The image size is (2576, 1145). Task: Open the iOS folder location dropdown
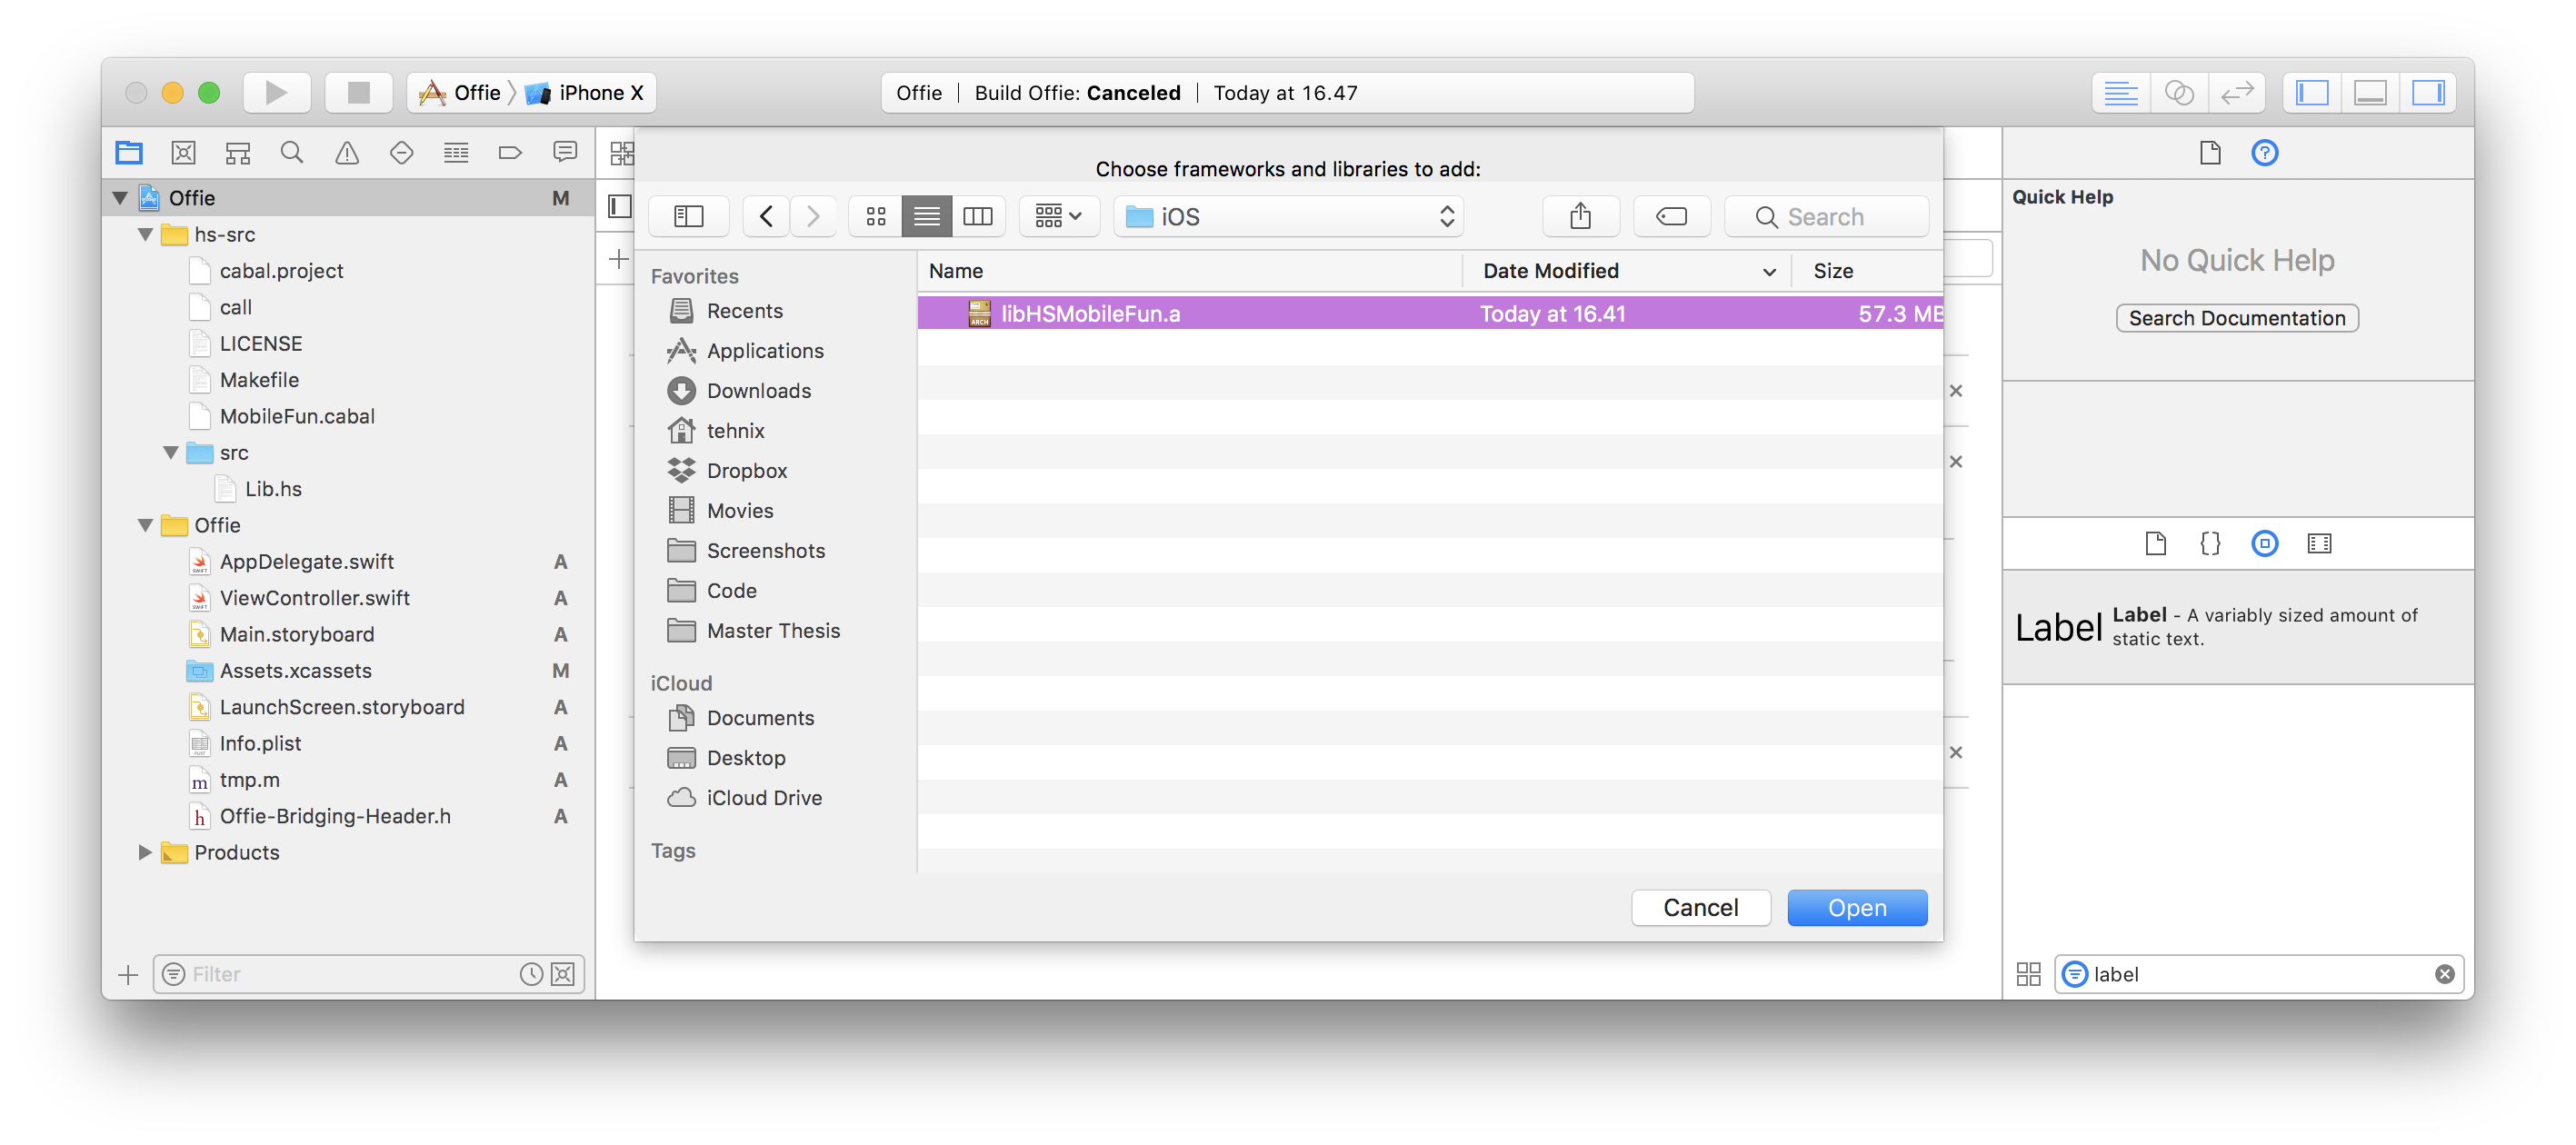pyautogui.click(x=1288, y=216)
